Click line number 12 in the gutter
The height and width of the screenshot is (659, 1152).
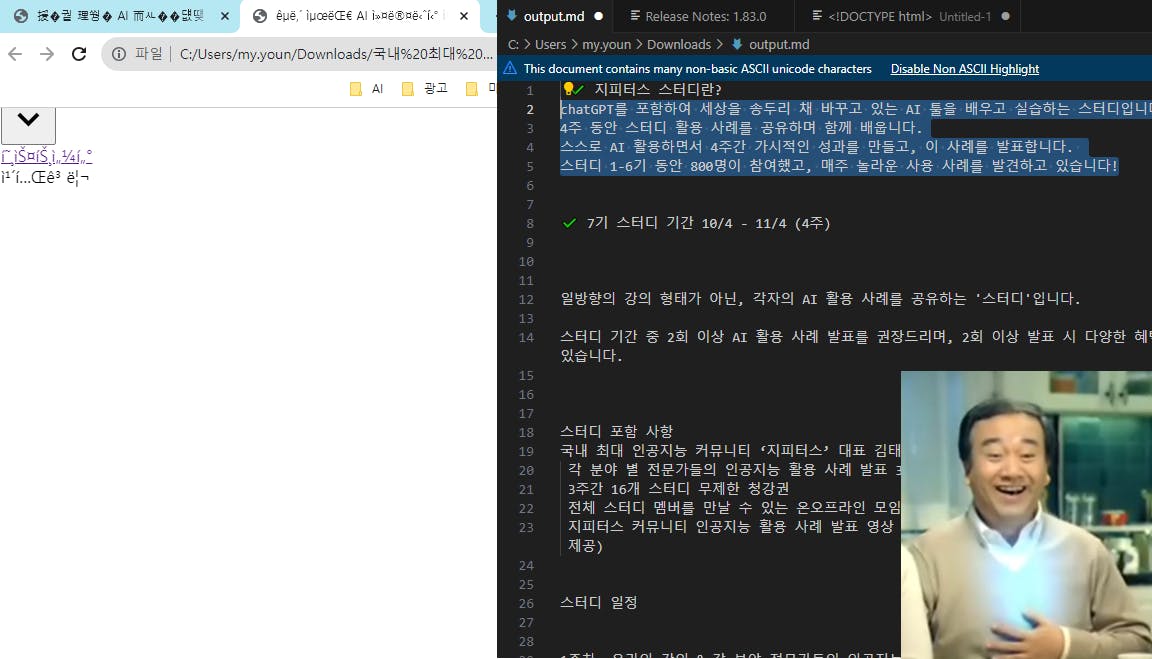click(526, 299)
